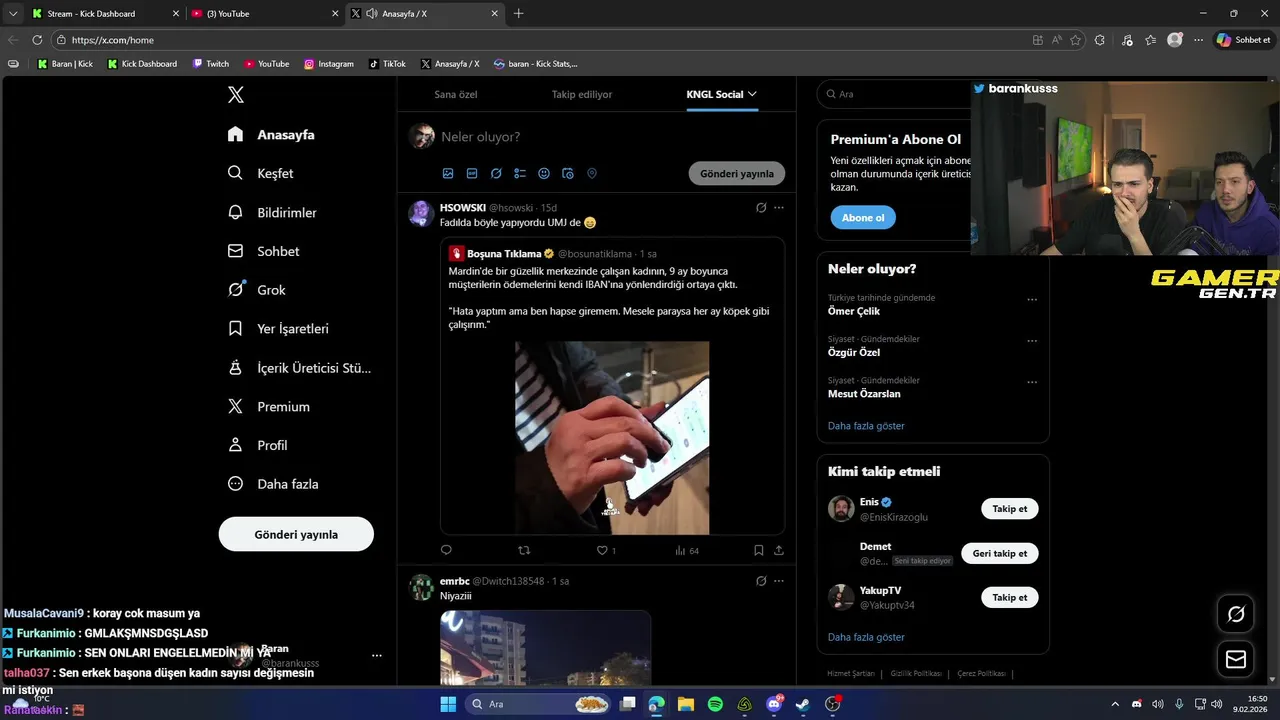Screen dimensions: 1280x720
Task: Follow YakupTV with Takip et
Action: tap(1010, 597)
